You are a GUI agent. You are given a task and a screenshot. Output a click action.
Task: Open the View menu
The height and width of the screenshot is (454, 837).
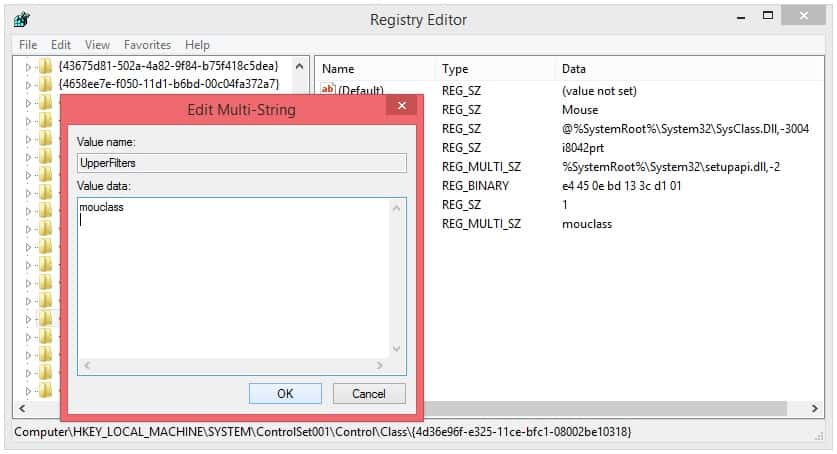tap(97, 45)
